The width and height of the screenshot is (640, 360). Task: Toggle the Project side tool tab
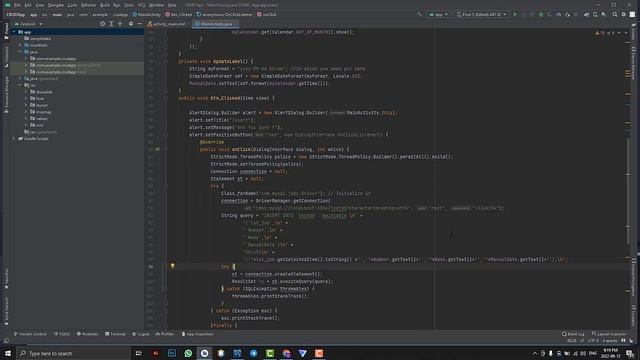pyautogui.click(x=6, y=31)
